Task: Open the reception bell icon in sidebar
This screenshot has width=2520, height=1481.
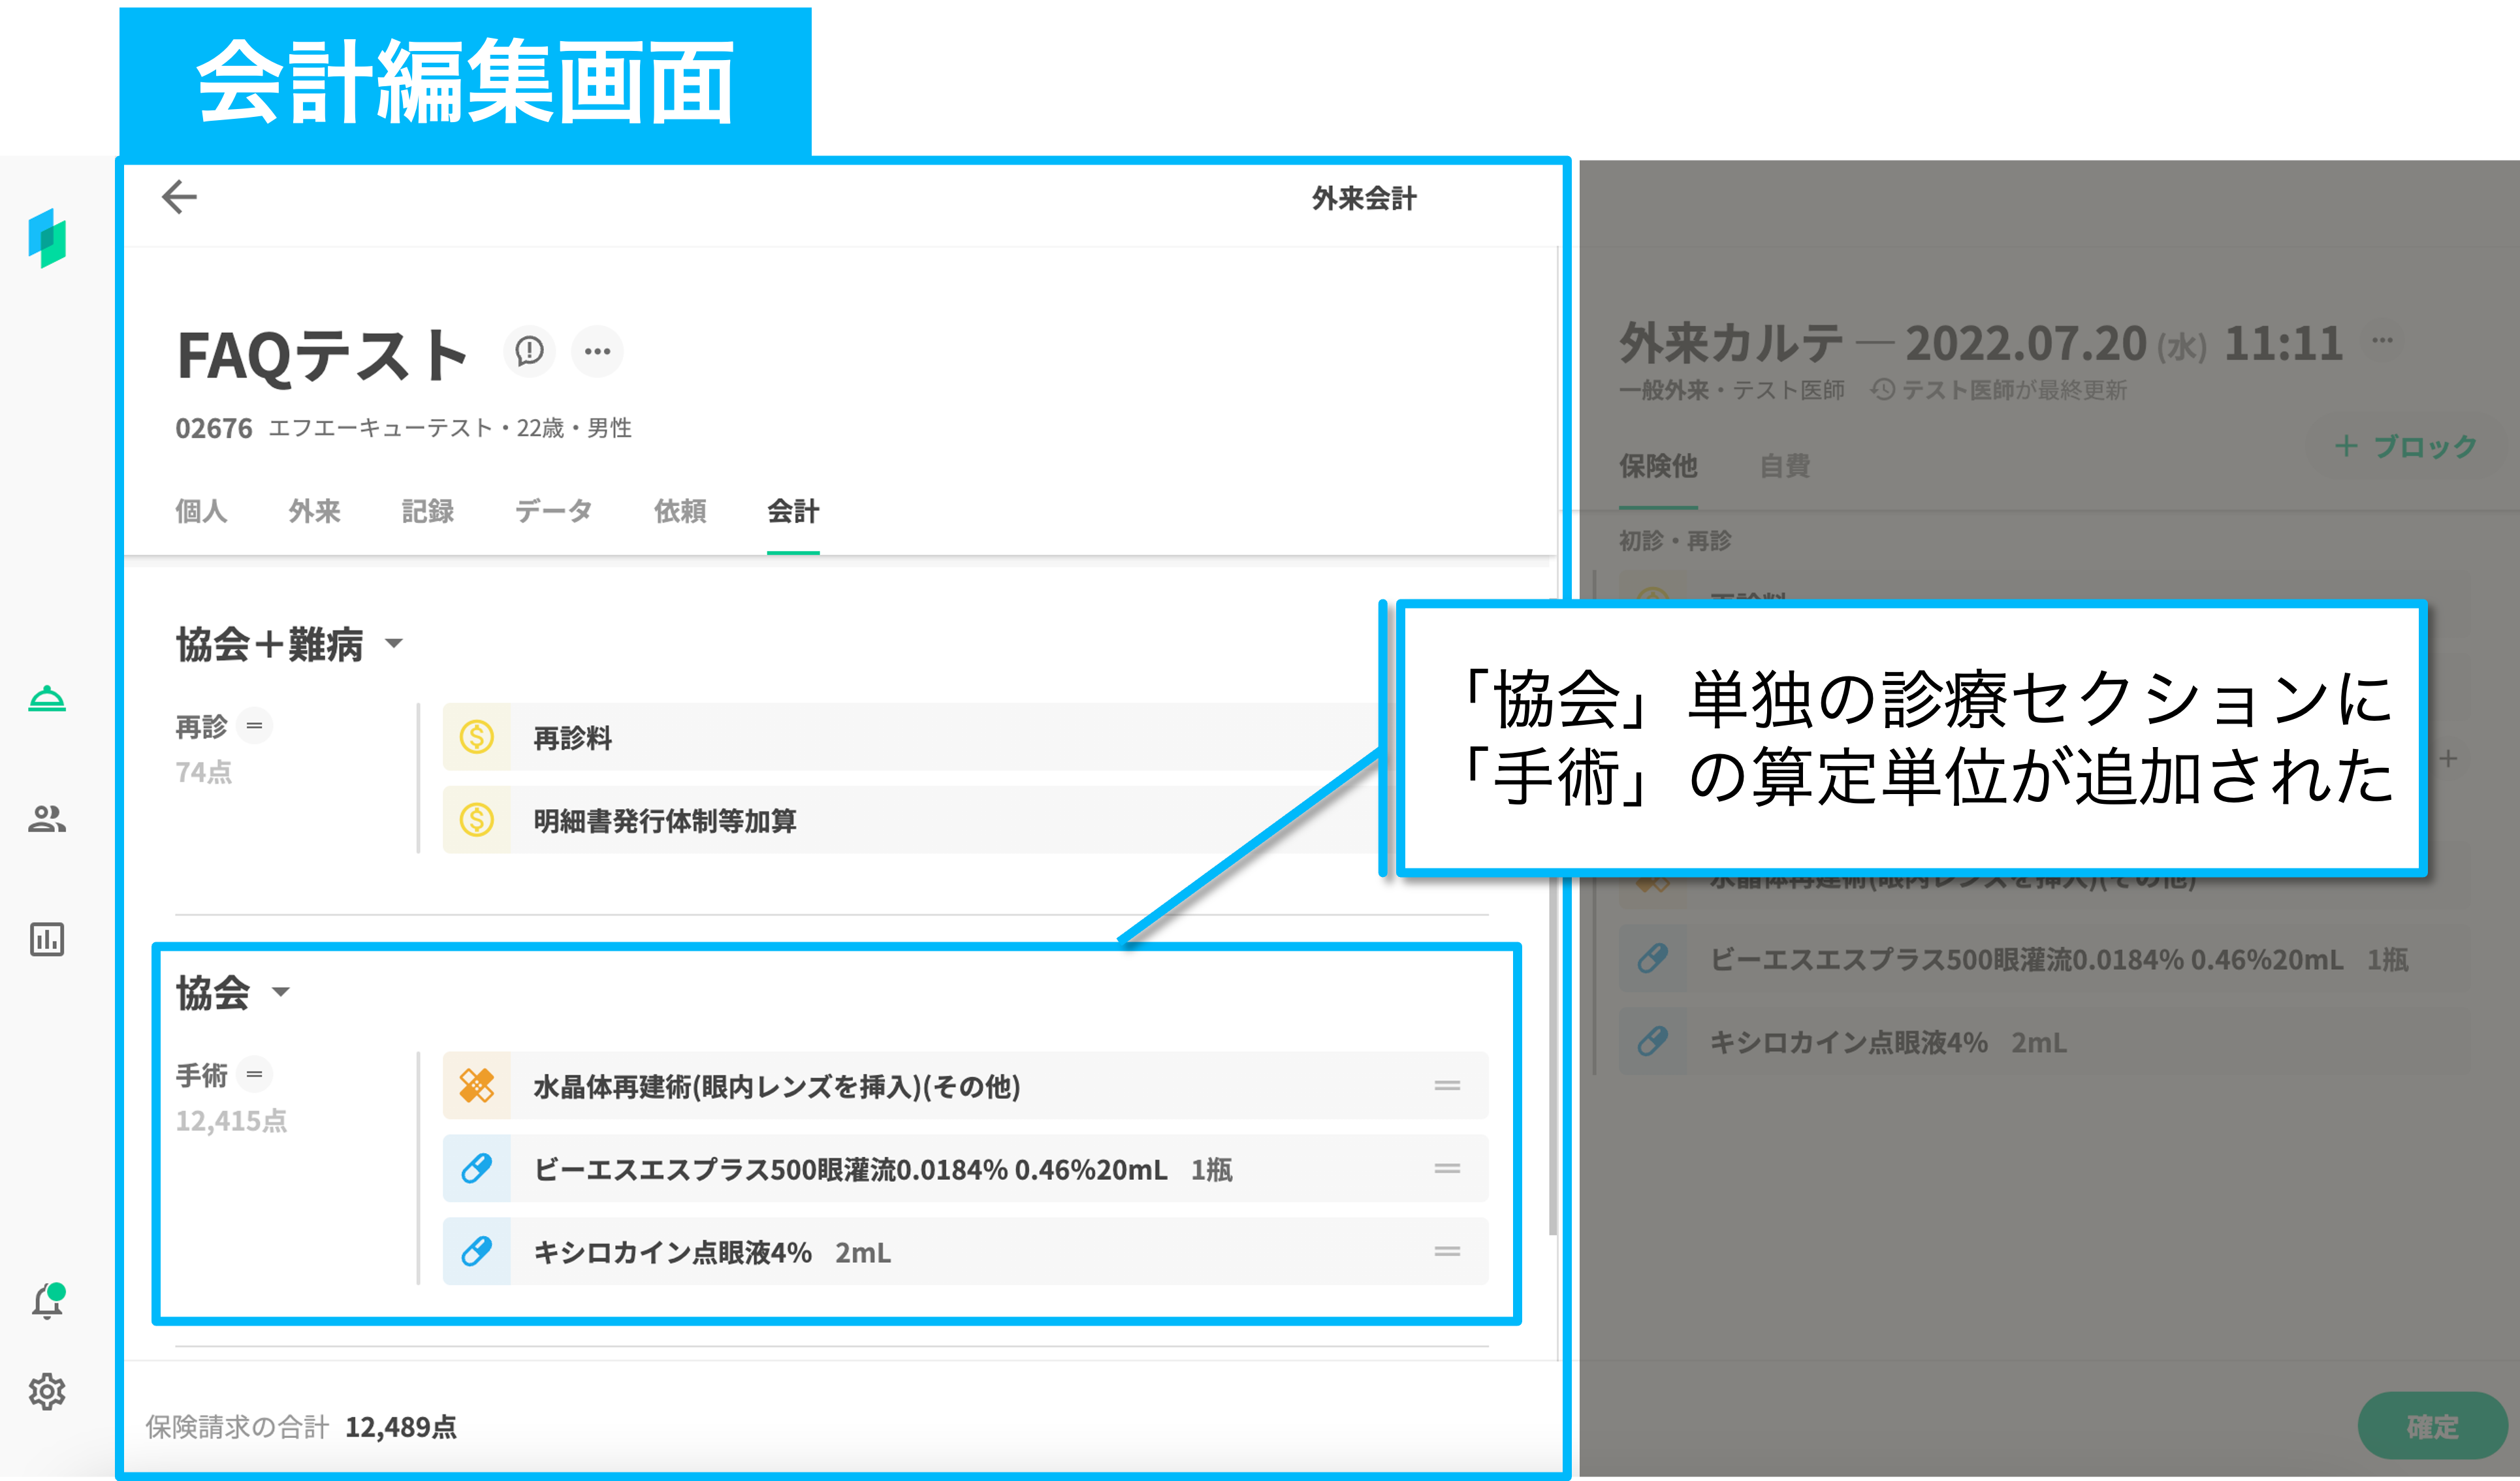Action: [x=47, y=698]
